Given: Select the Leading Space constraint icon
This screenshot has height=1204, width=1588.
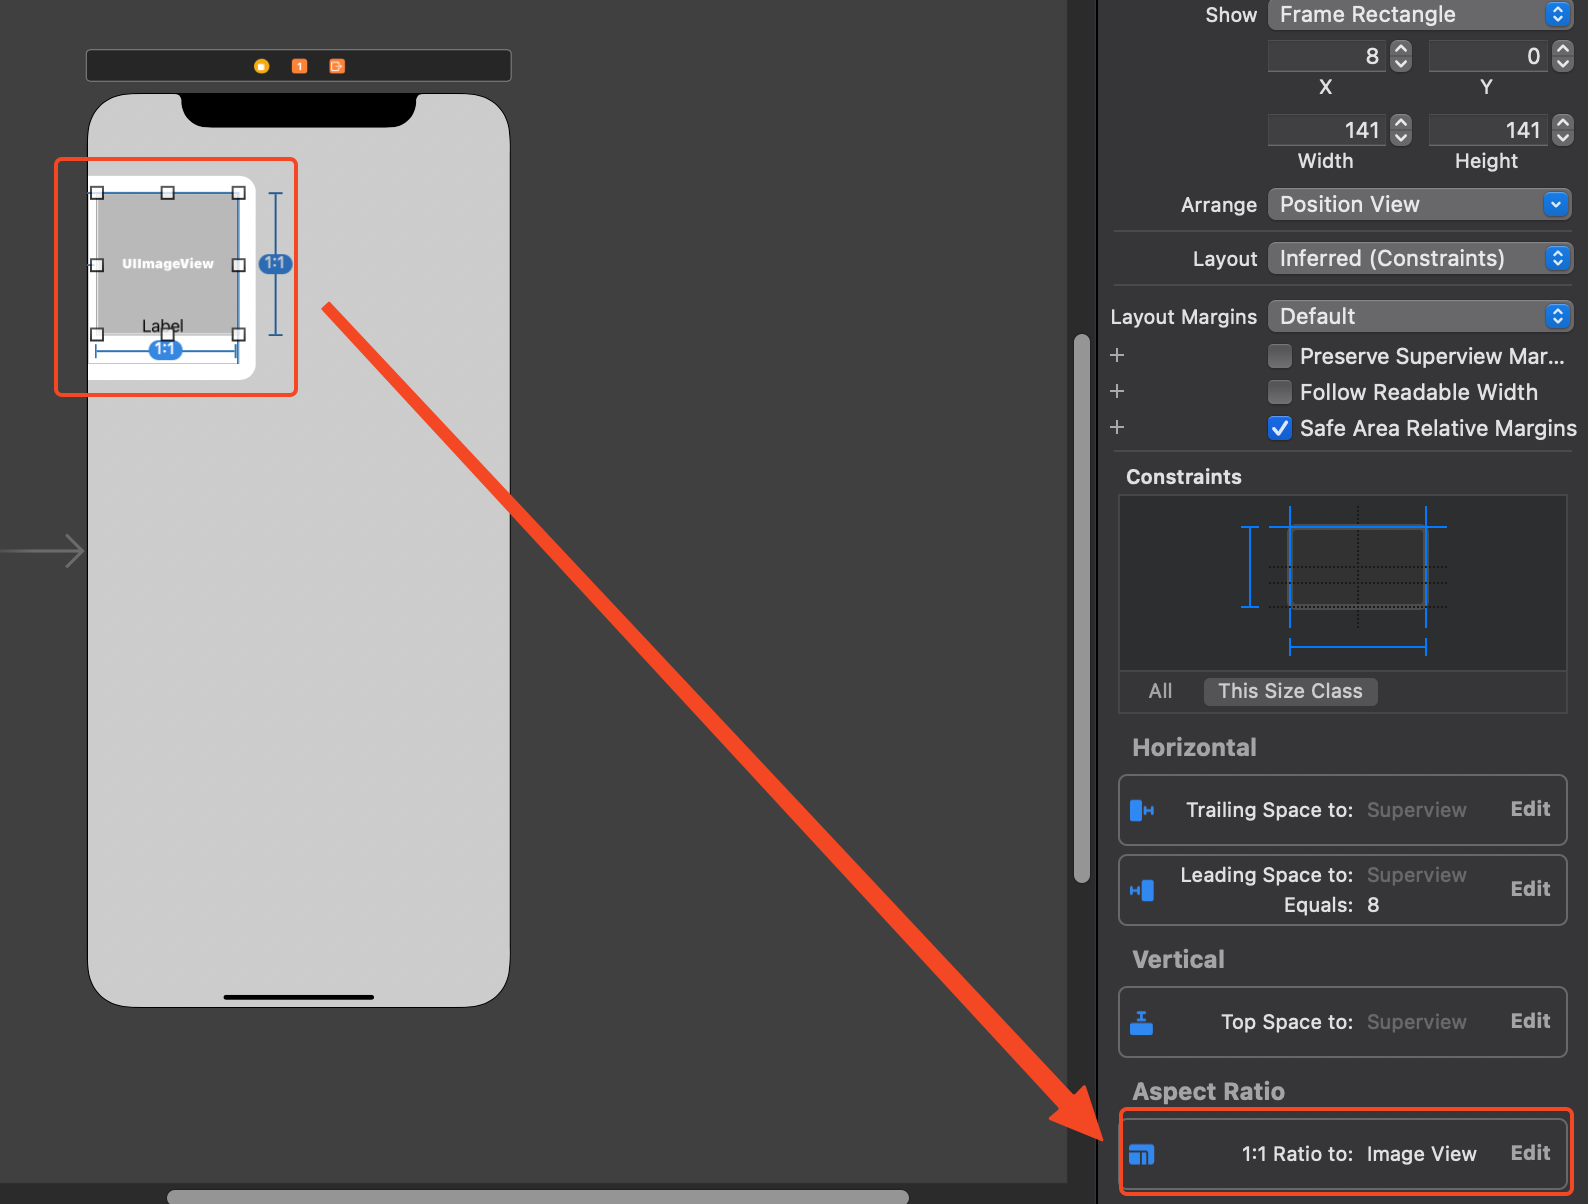Looking at the screenshot, I should pyautogui.click(x=1141, y=890).
